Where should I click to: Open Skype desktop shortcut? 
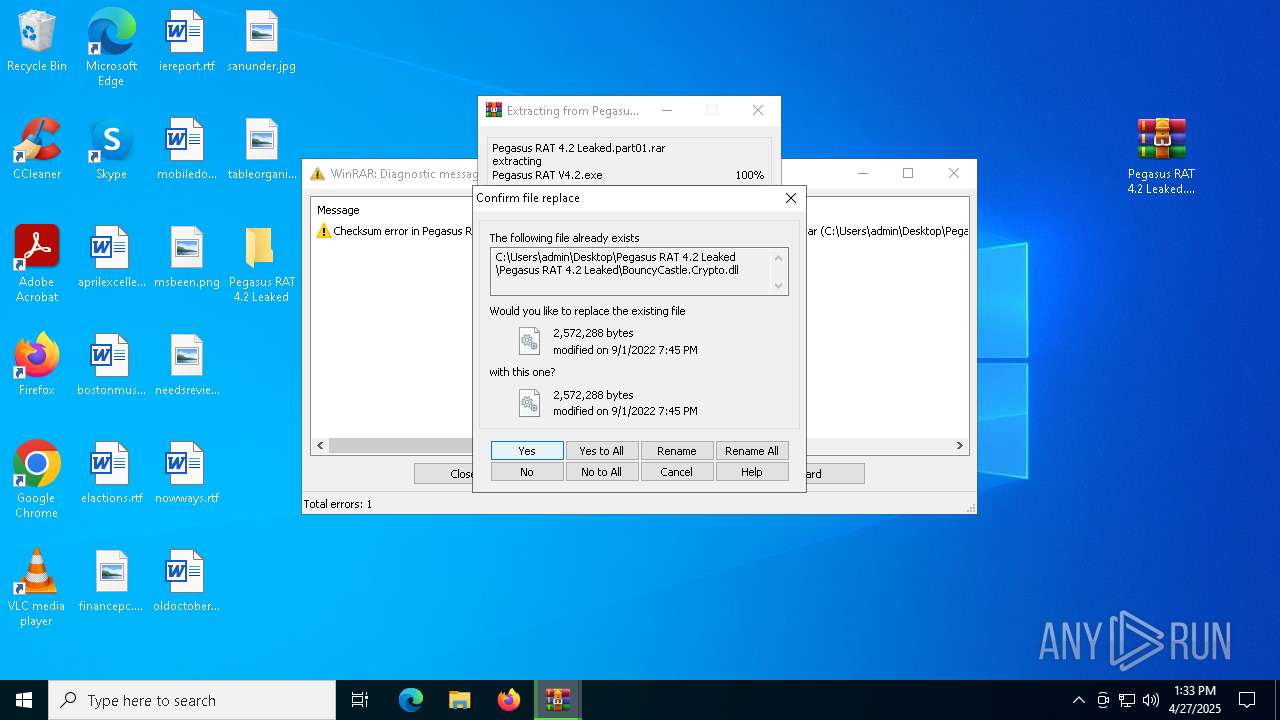(111, 149)
